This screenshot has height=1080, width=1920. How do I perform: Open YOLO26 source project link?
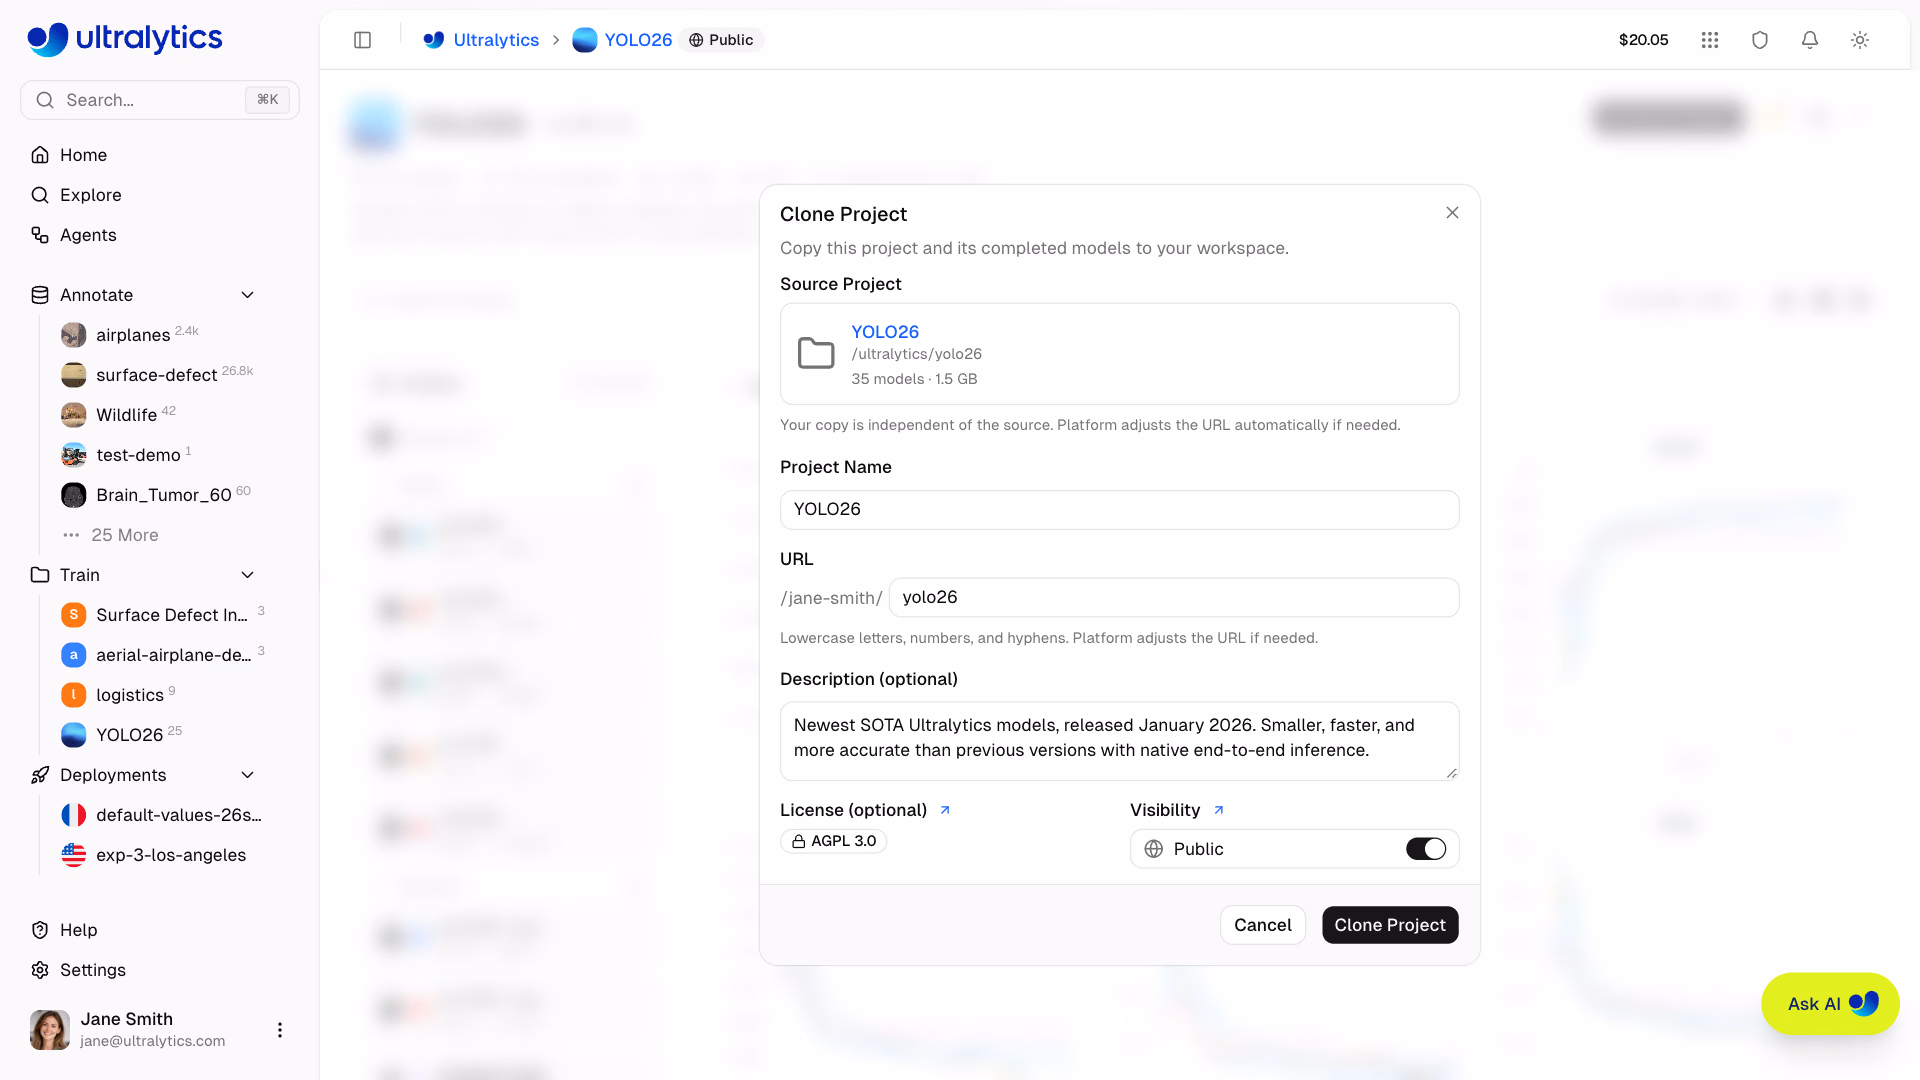[x=885, y=332]
